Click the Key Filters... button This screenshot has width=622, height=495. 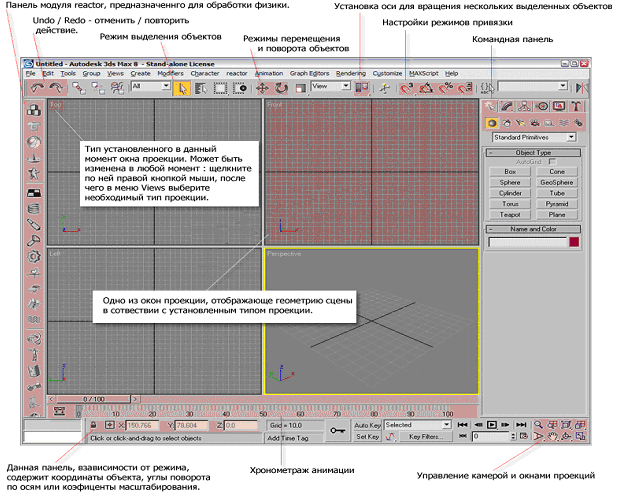tap(426, 436)
